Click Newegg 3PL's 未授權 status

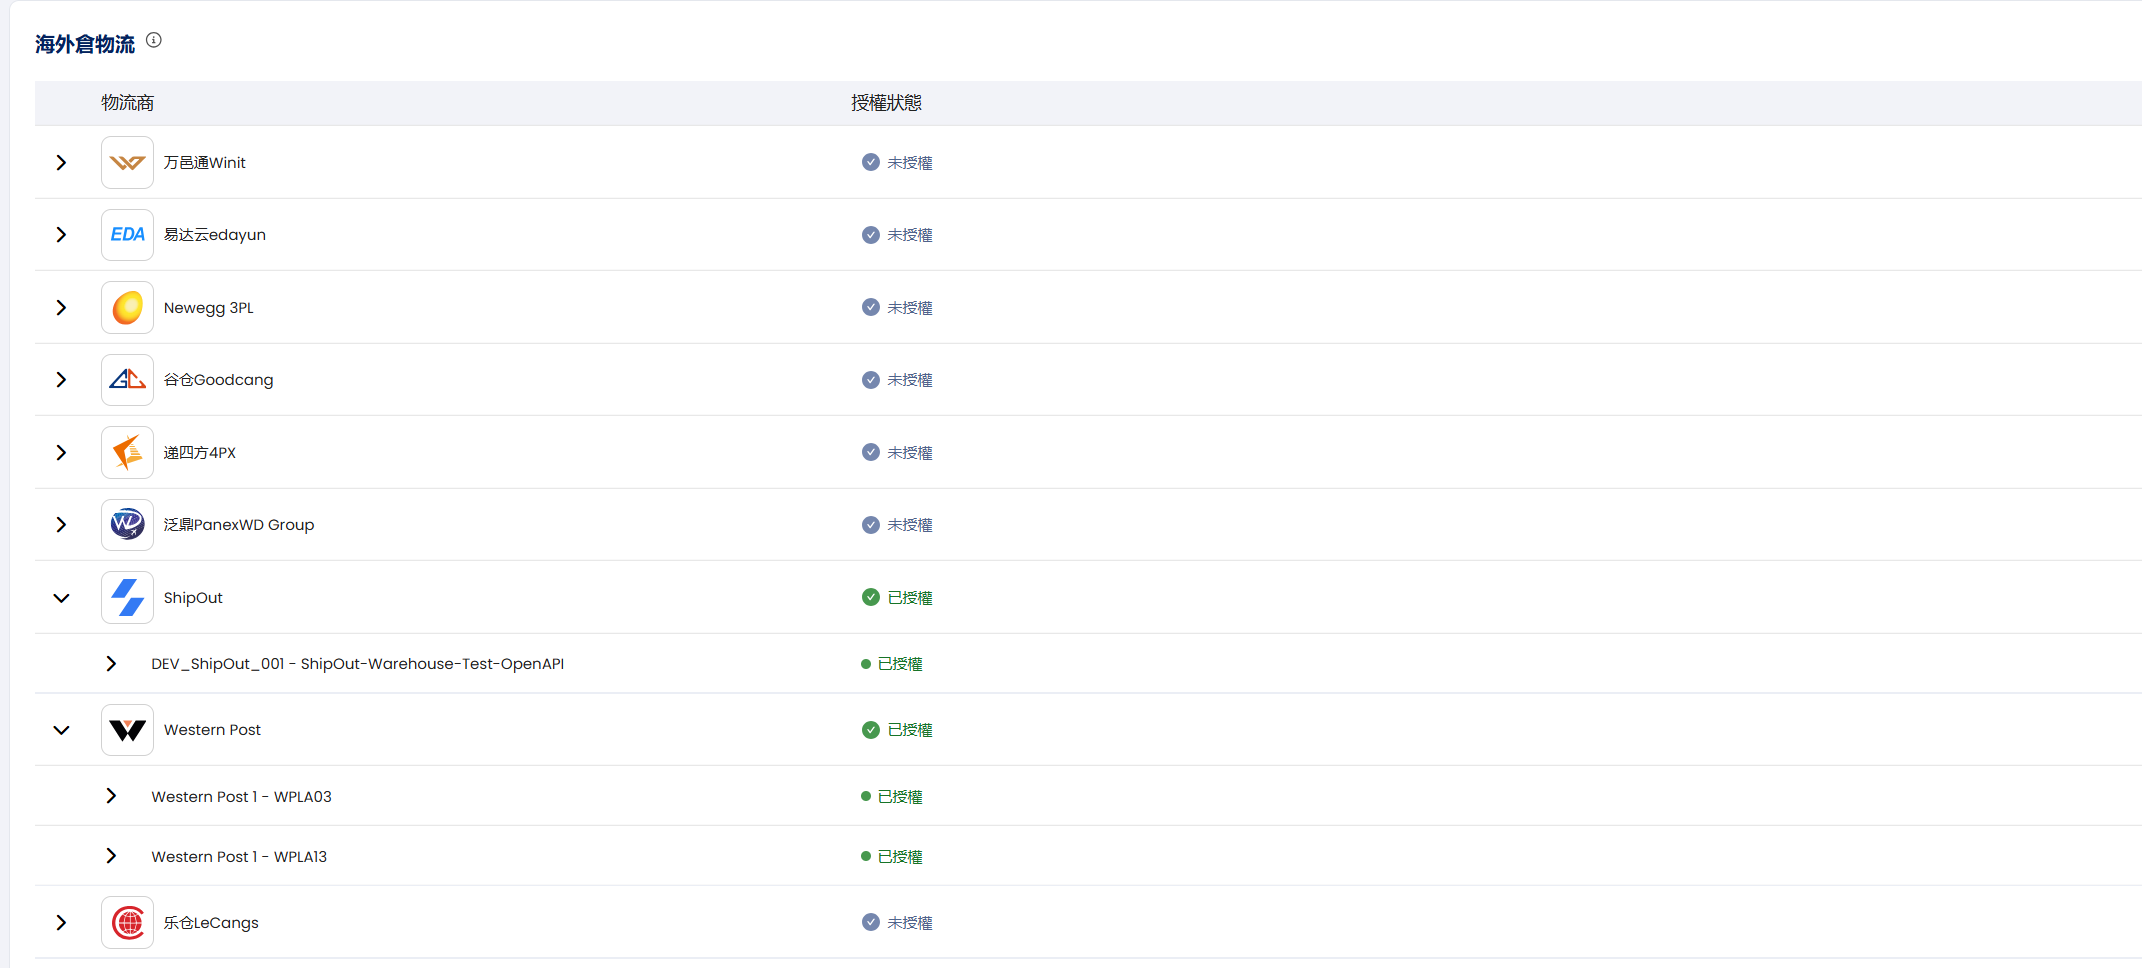pos(898,308)
